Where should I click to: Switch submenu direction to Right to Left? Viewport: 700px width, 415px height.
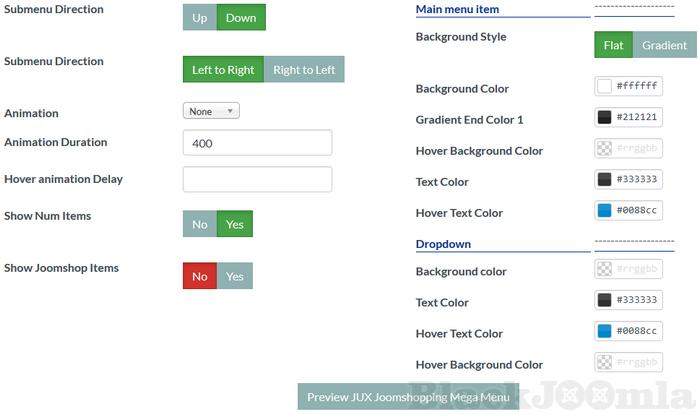304,70
